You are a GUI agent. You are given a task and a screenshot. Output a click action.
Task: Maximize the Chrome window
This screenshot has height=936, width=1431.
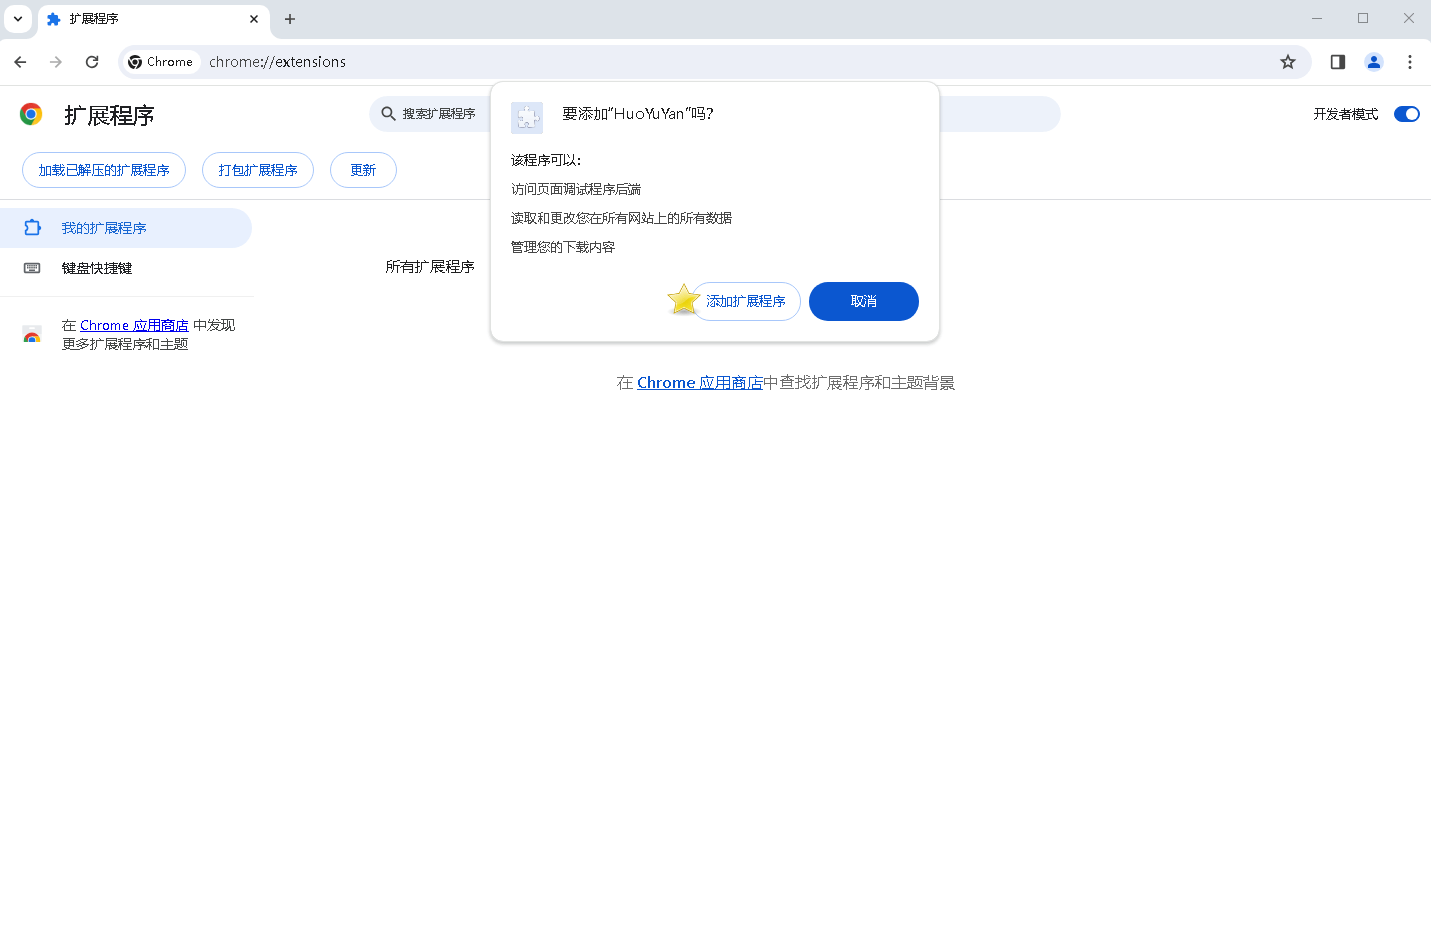(1363, 18)
